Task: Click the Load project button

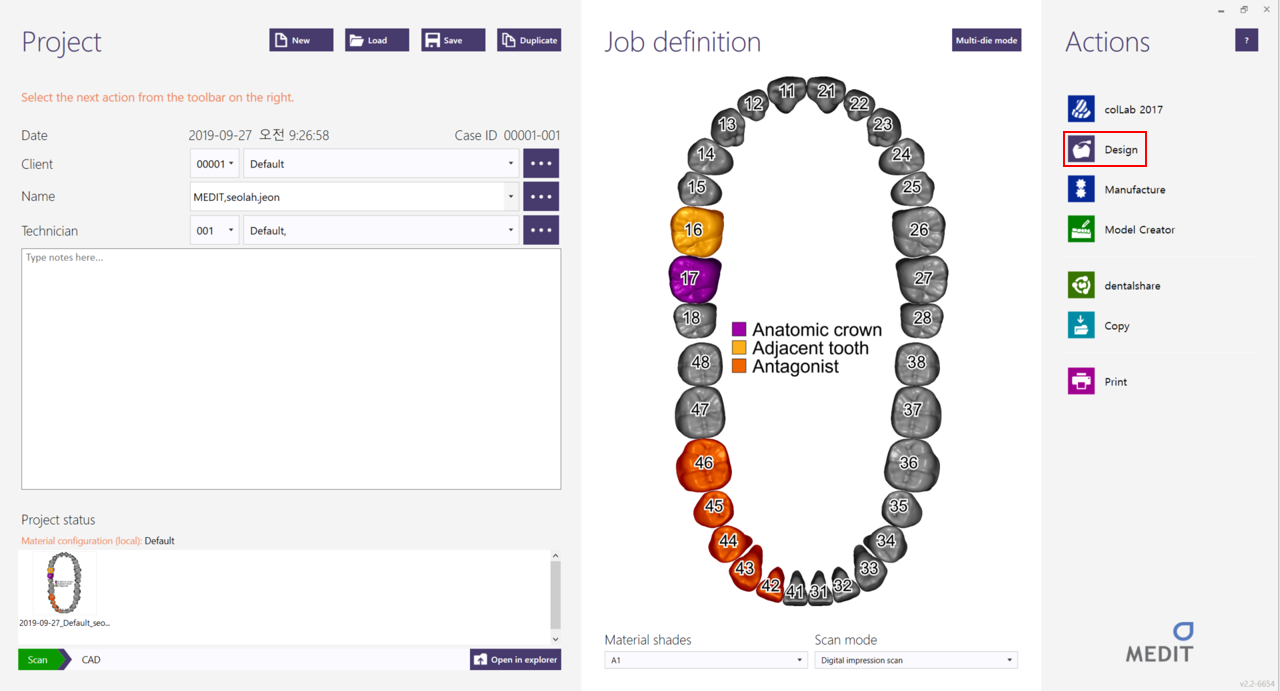Action: click(x=377, y=40)
